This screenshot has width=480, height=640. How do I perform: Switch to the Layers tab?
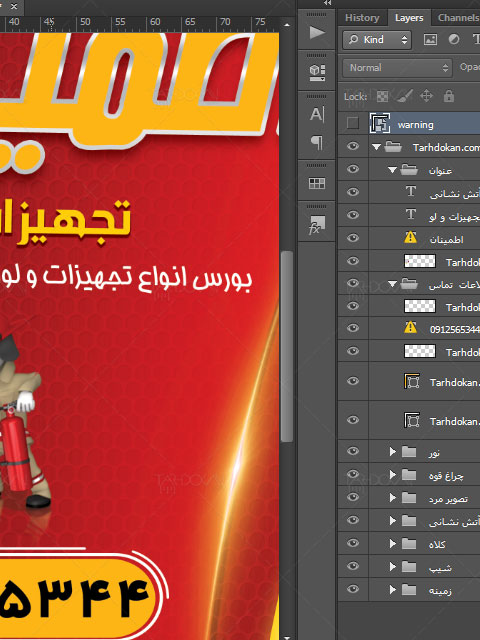tap(409, 18)
